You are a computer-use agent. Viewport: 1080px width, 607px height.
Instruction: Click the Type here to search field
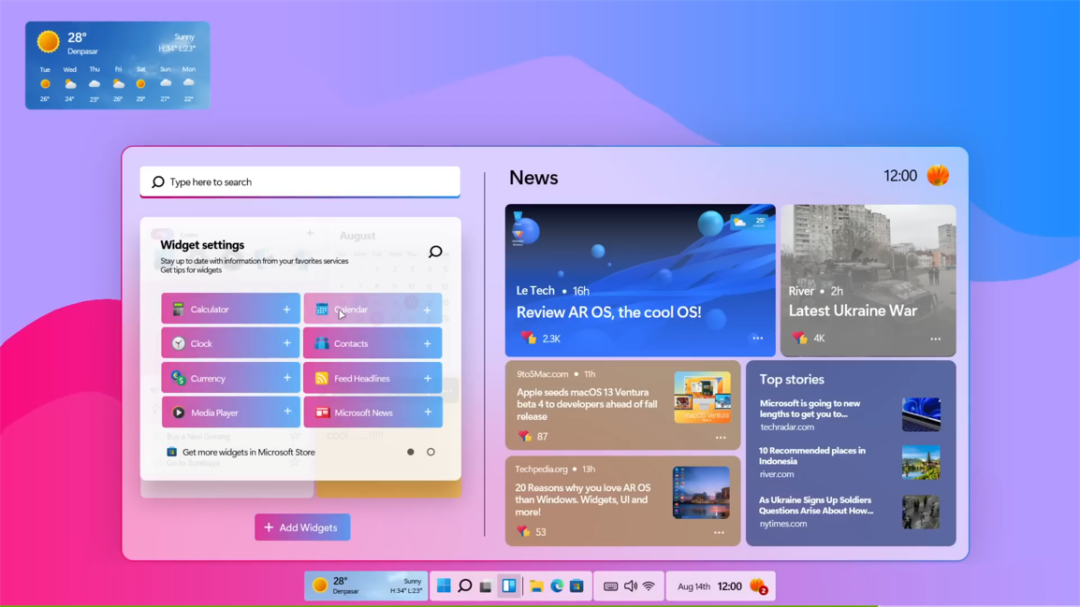click(300, 182)
